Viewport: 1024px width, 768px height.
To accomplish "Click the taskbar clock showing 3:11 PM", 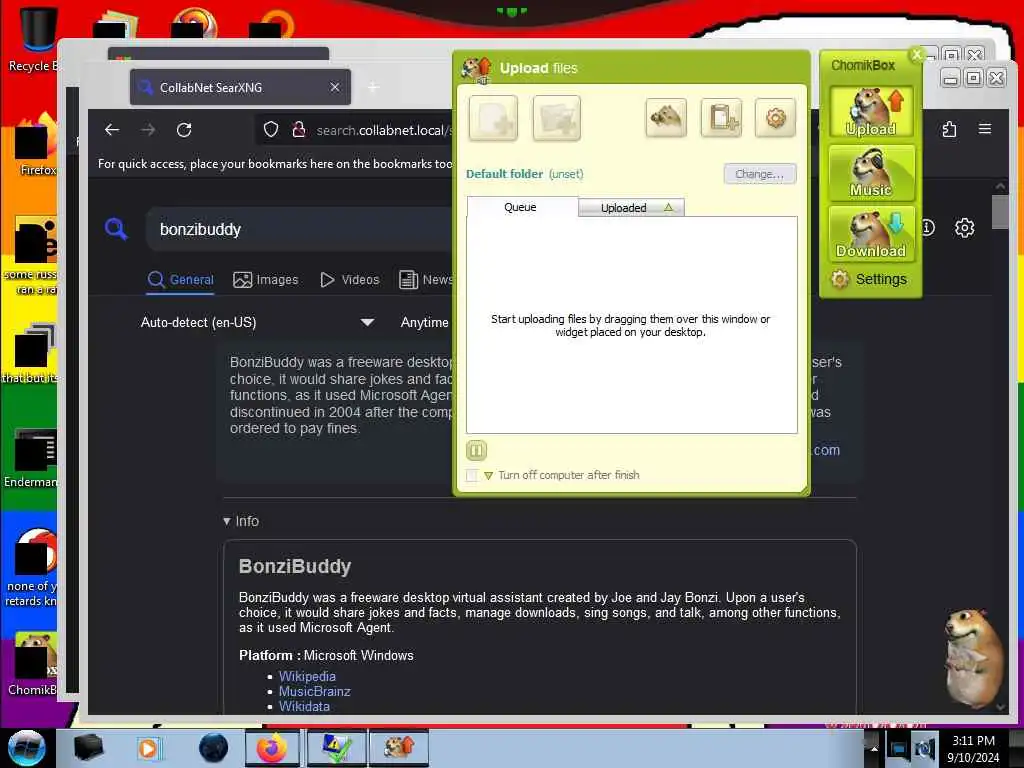I will [x=973, y=749].
